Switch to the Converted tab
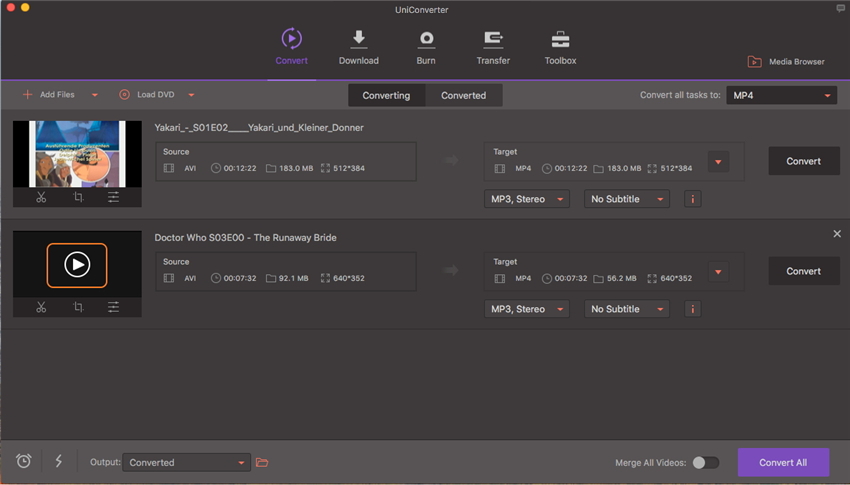The width and height of the screenshot is (850, 485). click(x=463, y=95)
